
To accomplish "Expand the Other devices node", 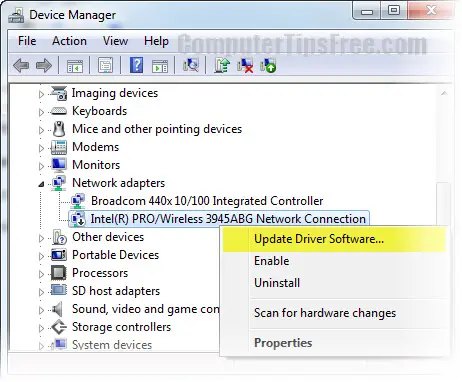I will pos(41,238).
